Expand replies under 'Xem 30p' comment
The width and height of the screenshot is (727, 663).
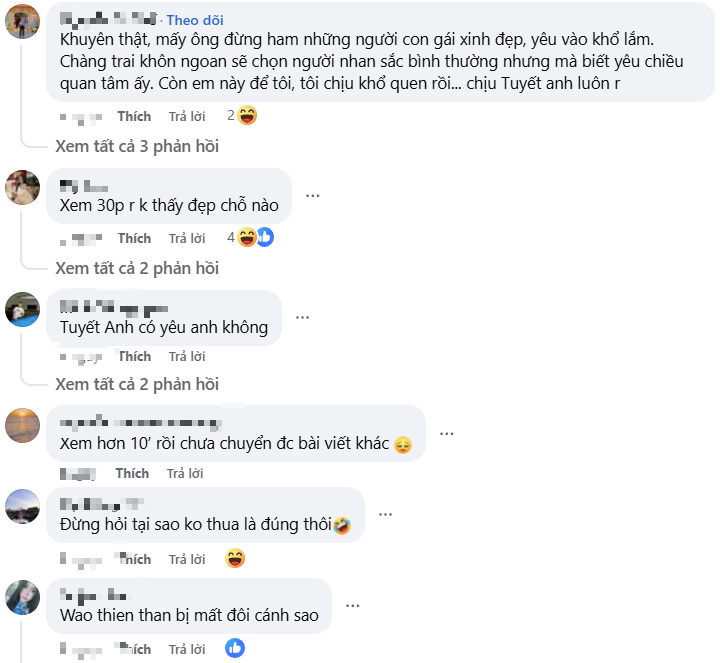(x=137, y=268)
